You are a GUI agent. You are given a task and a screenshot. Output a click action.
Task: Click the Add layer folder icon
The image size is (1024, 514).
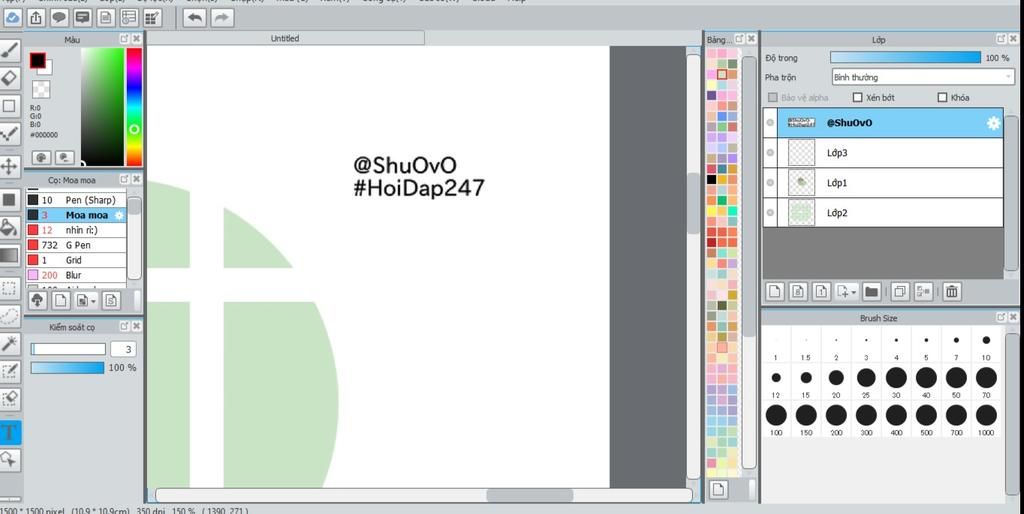[x=871, y=291]
